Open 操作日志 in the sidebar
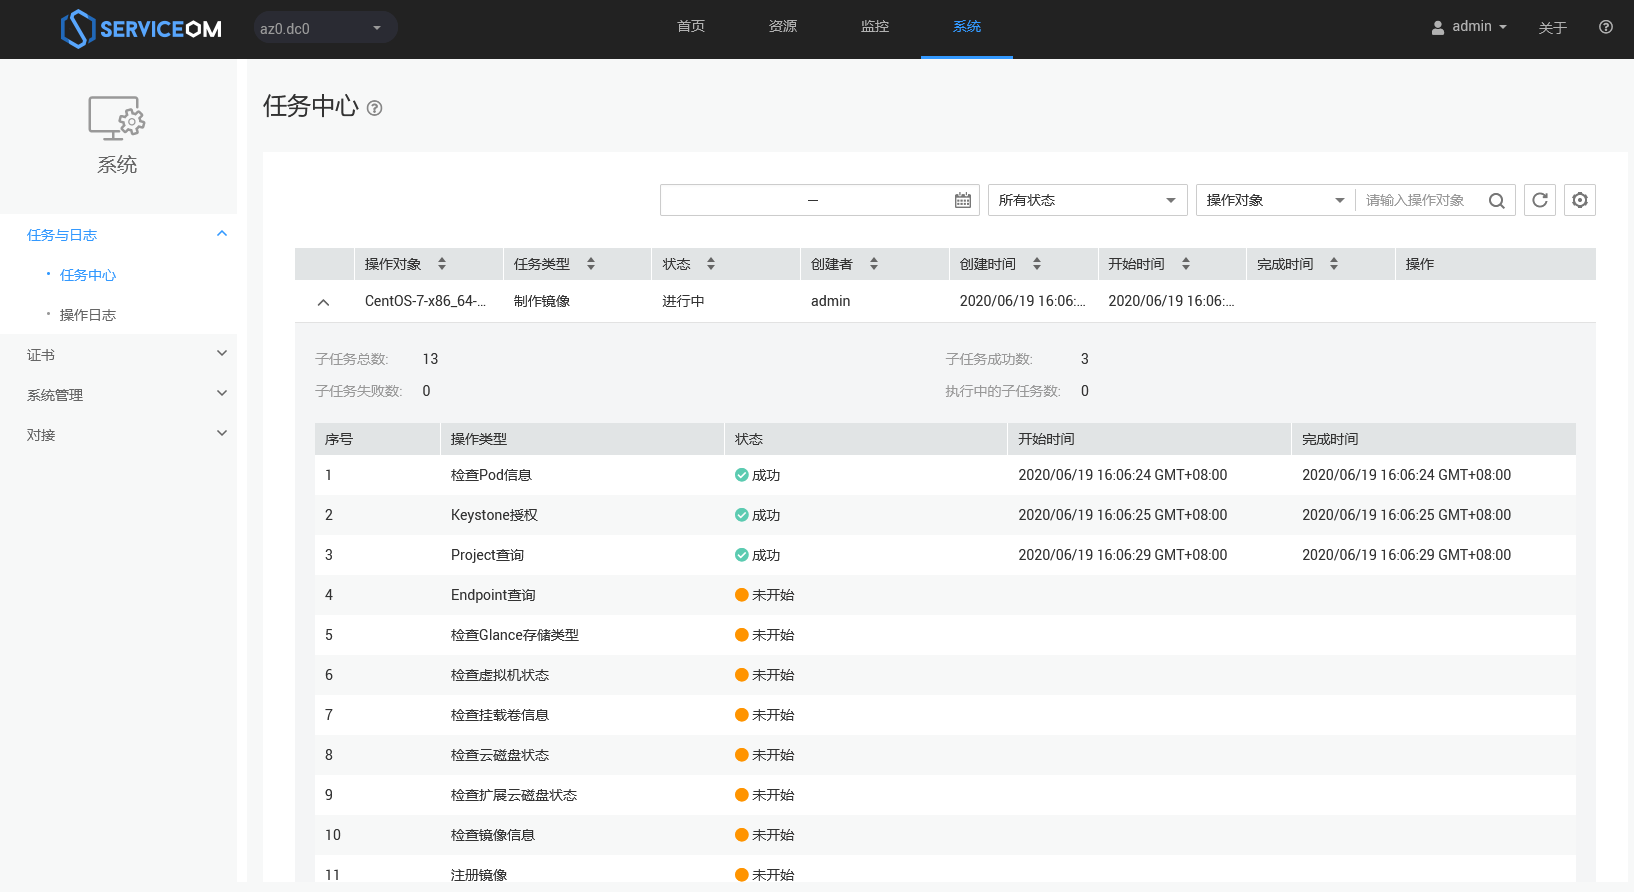 (88, 315)
